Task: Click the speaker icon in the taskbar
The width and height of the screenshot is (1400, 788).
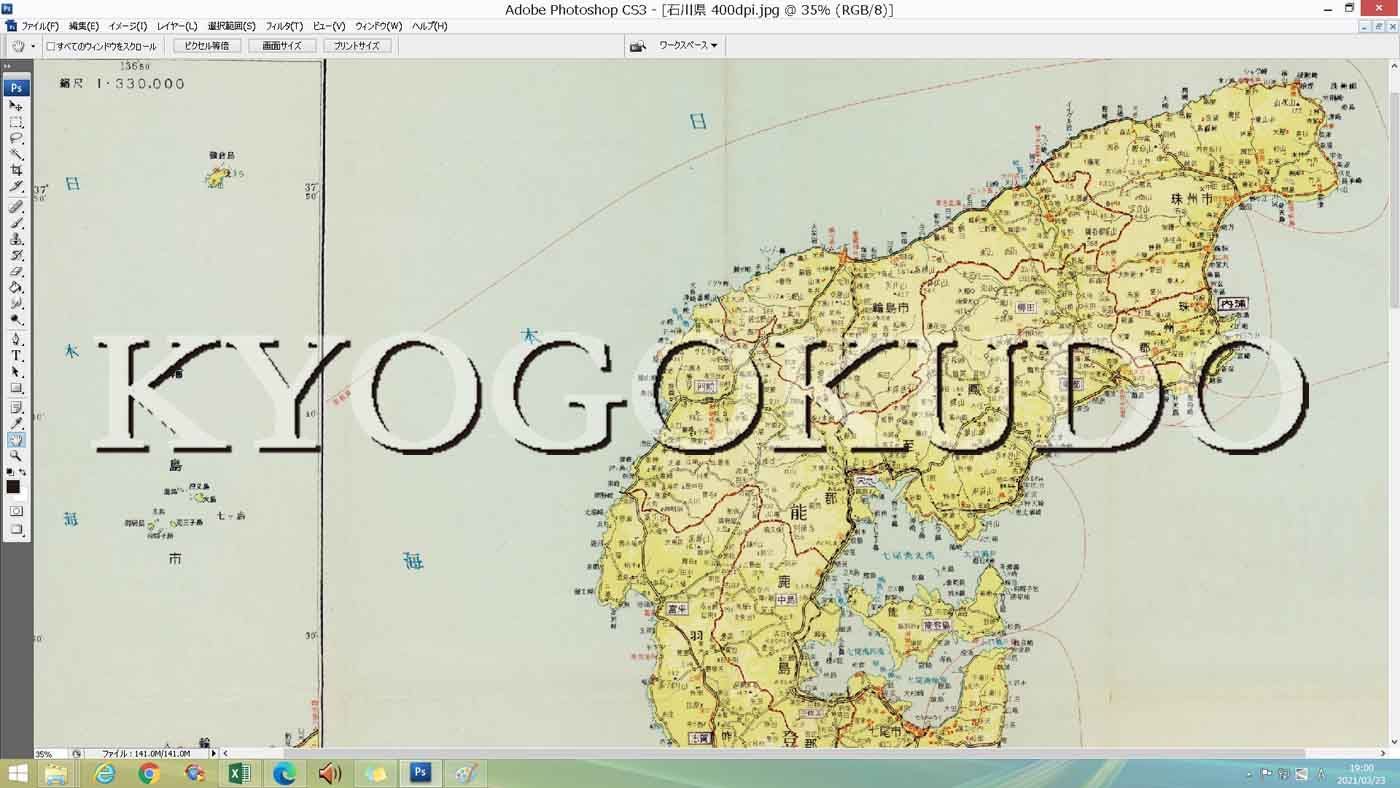Action: click(330, 773)
